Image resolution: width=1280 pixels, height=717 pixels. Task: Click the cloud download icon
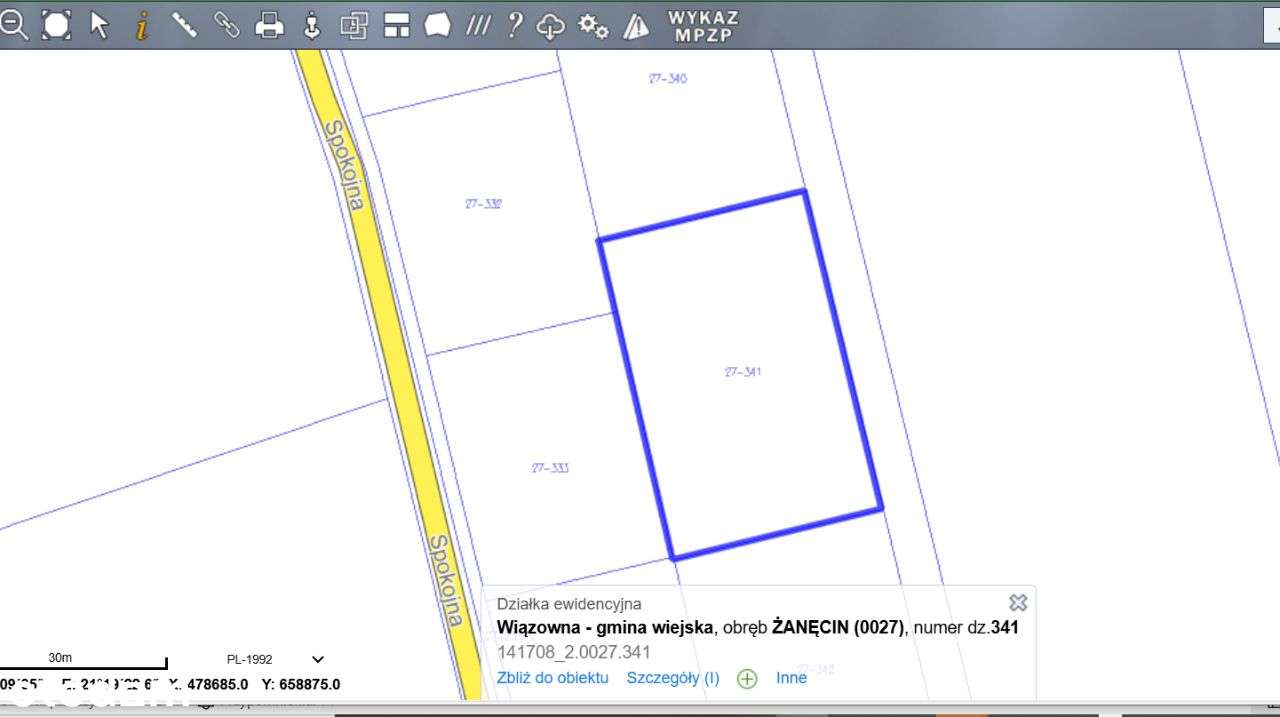(551, 26)
